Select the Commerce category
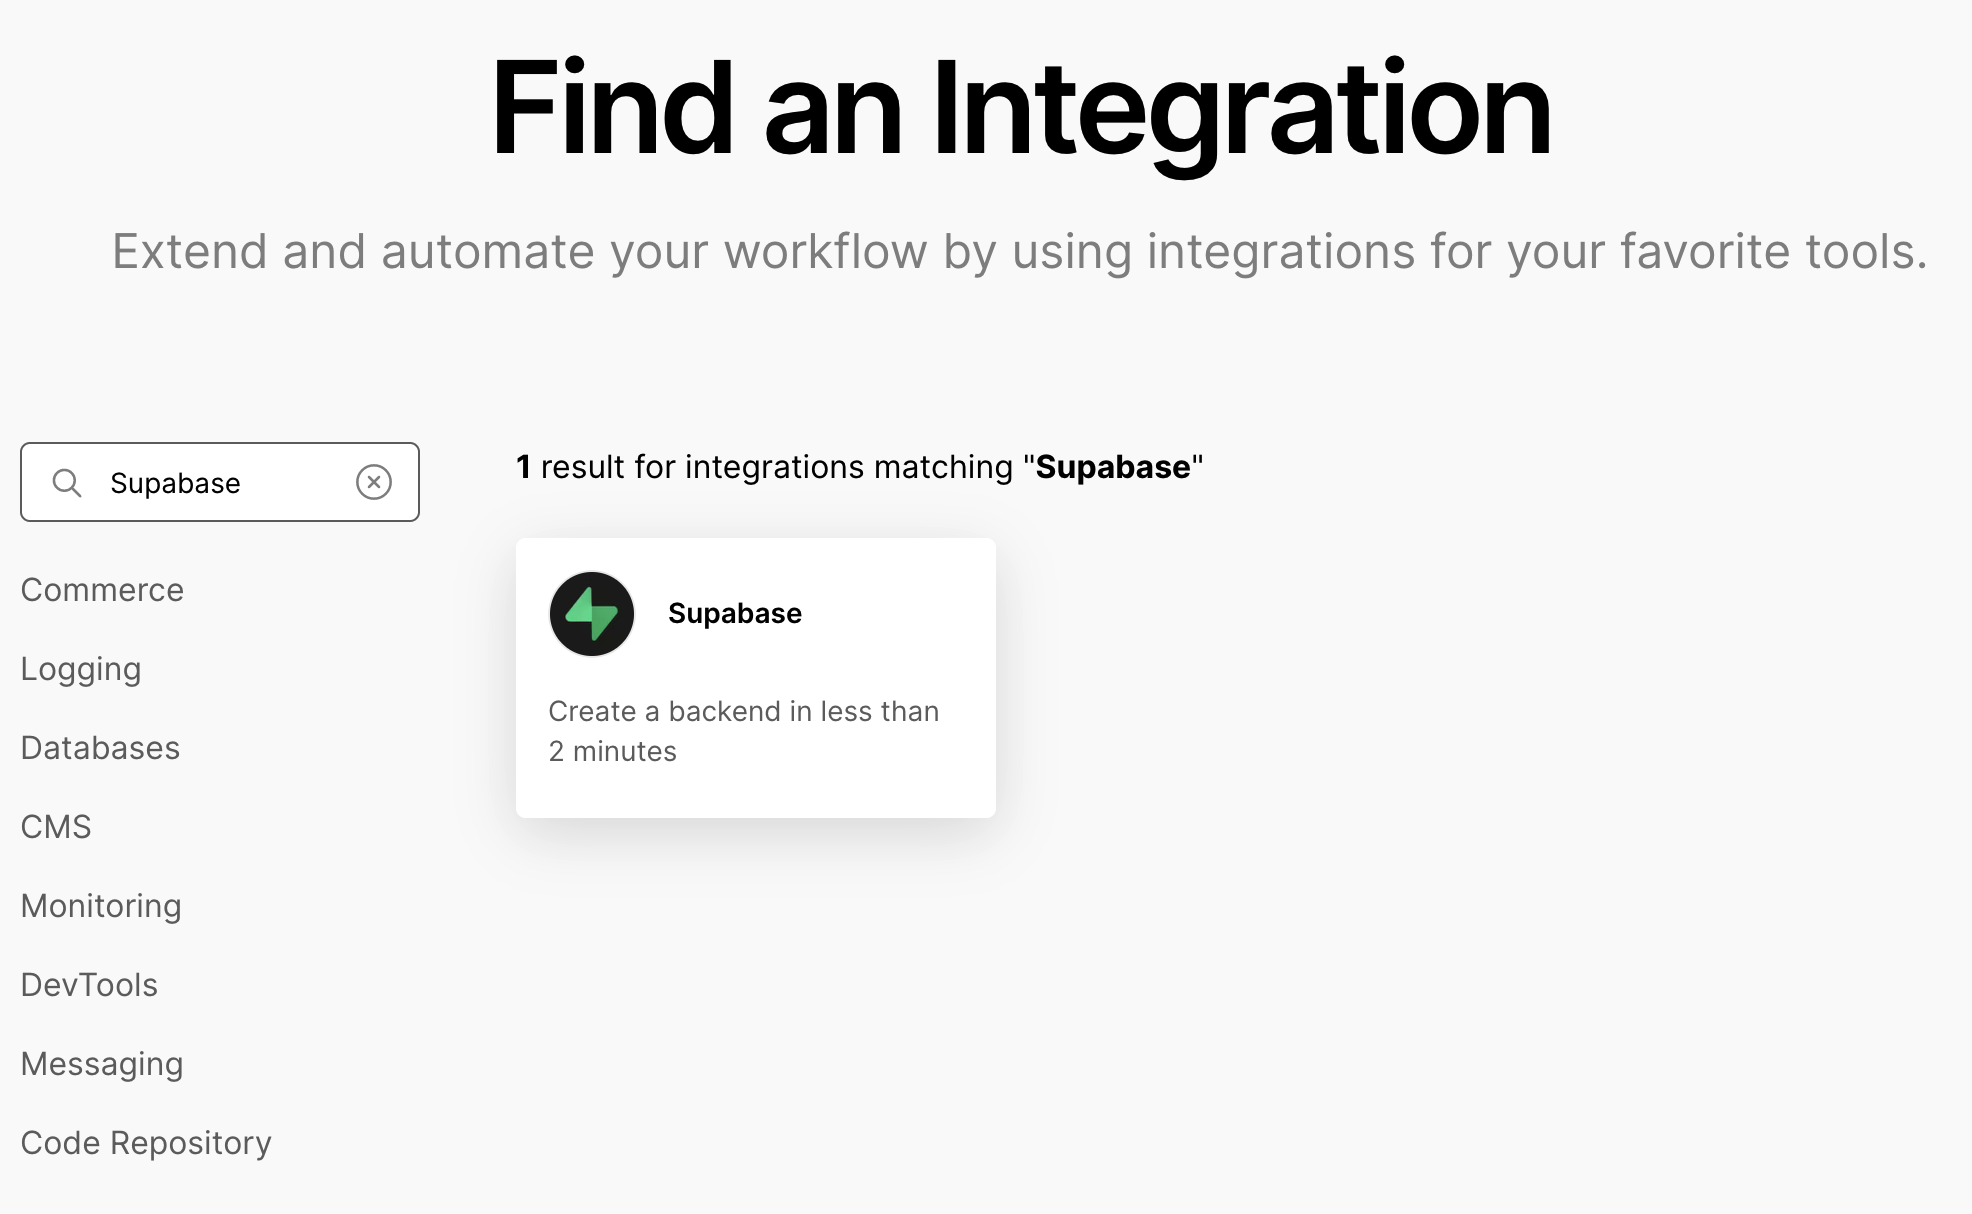Viewport: 1972px width, 1214px height. (102, 590)
